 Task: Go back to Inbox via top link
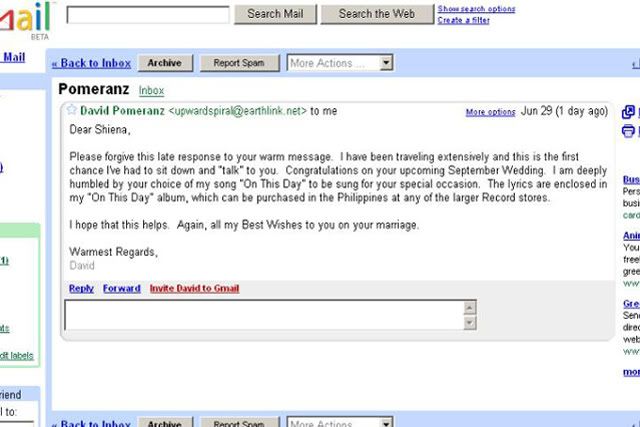click(x=91, y=63)
